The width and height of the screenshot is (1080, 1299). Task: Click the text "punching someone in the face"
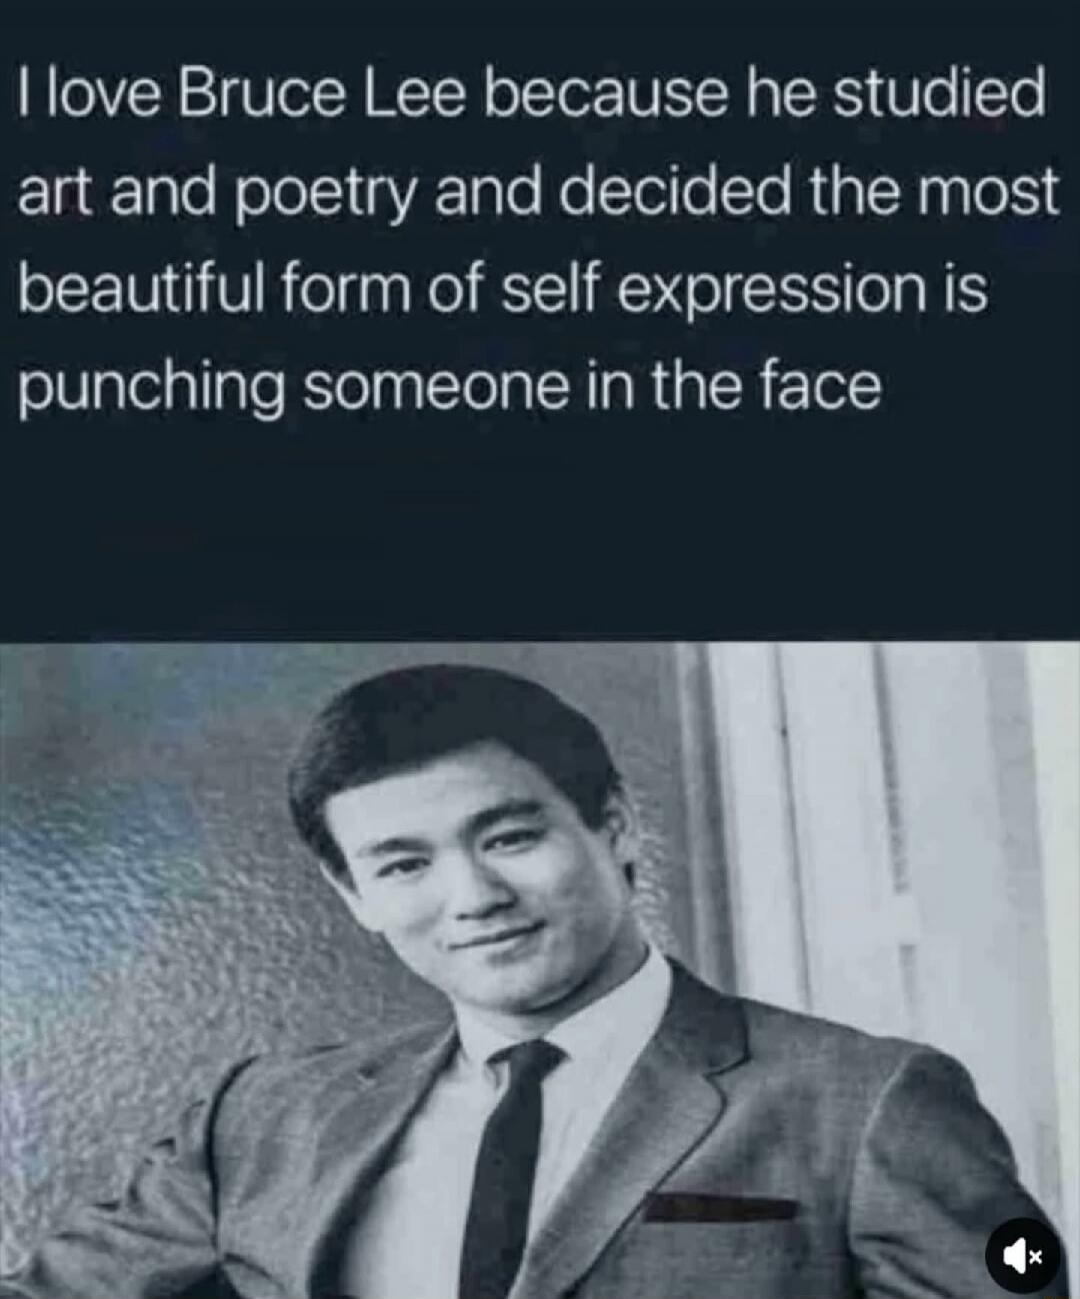(x=450, y=387)
